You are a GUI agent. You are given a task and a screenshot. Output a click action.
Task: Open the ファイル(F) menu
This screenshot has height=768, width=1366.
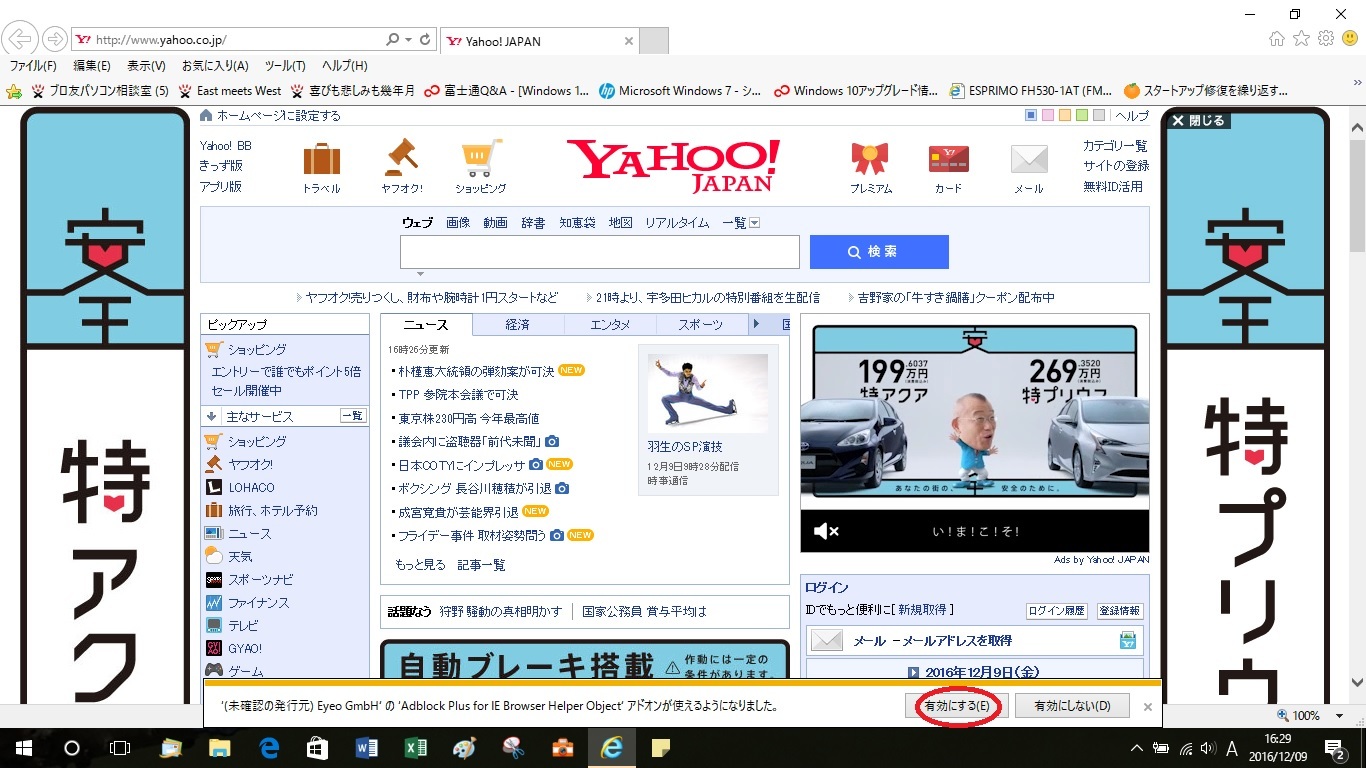tap(32, 66)
